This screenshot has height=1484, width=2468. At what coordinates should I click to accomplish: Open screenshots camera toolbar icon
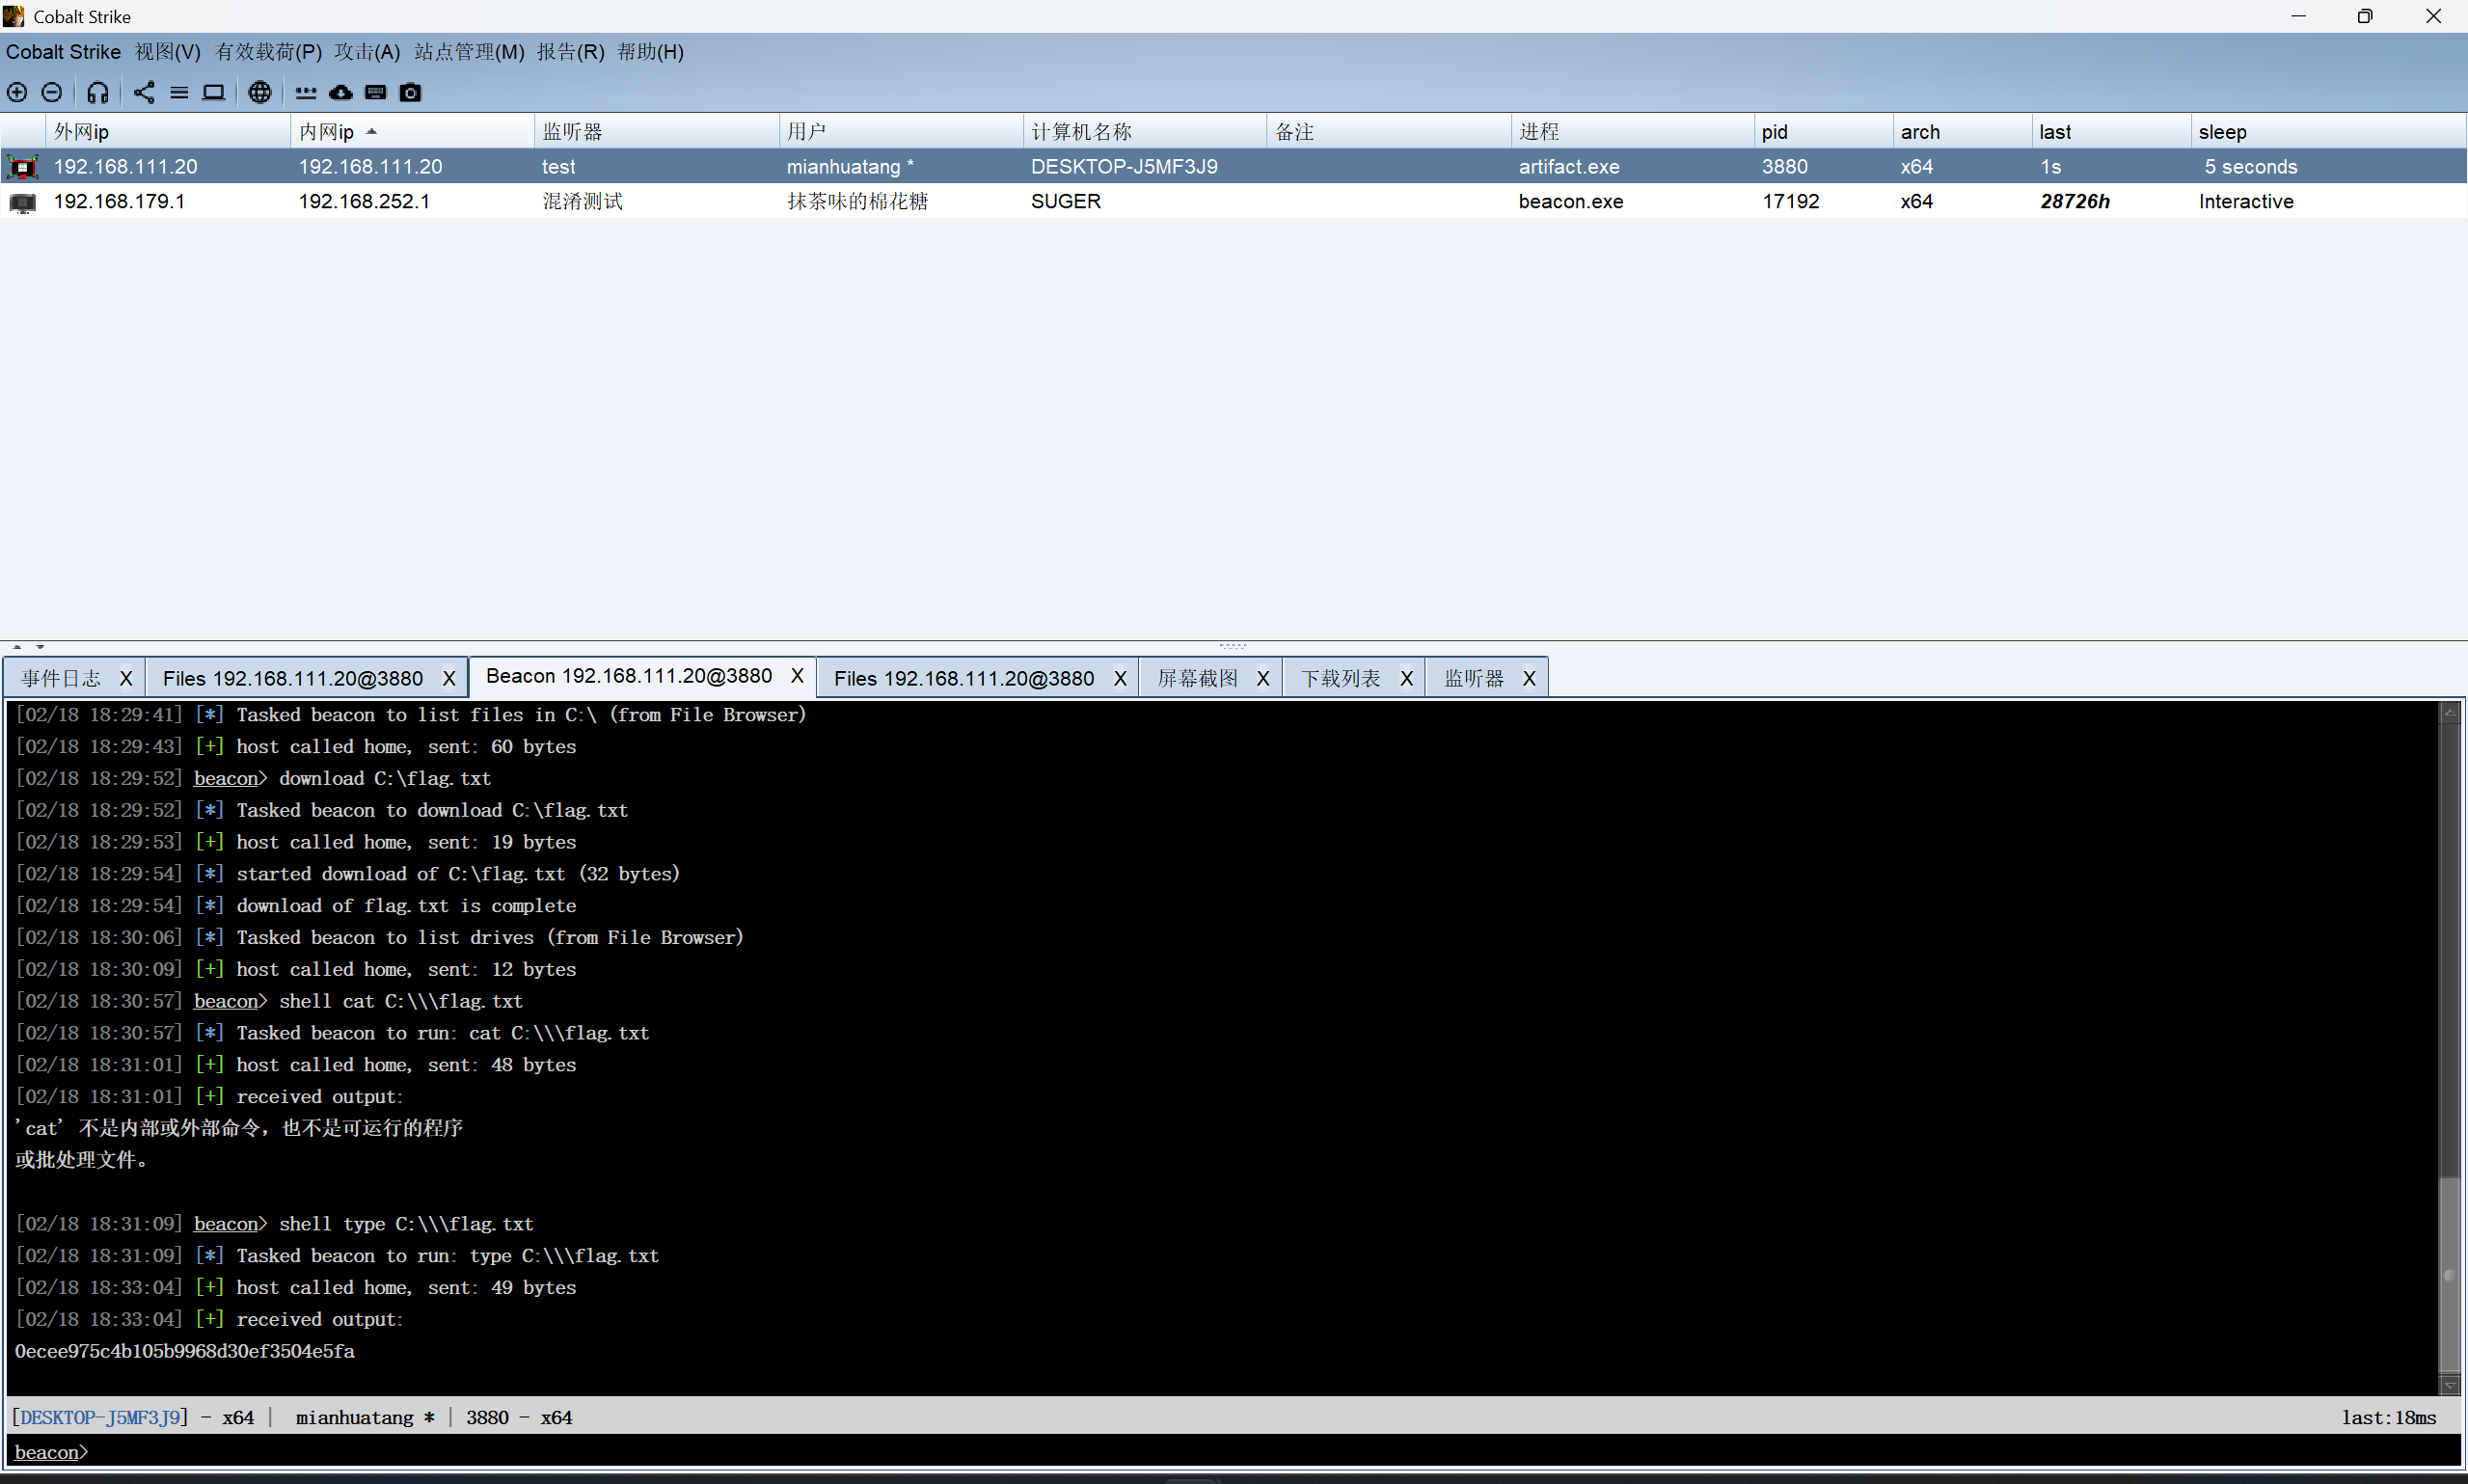point(411,92)
